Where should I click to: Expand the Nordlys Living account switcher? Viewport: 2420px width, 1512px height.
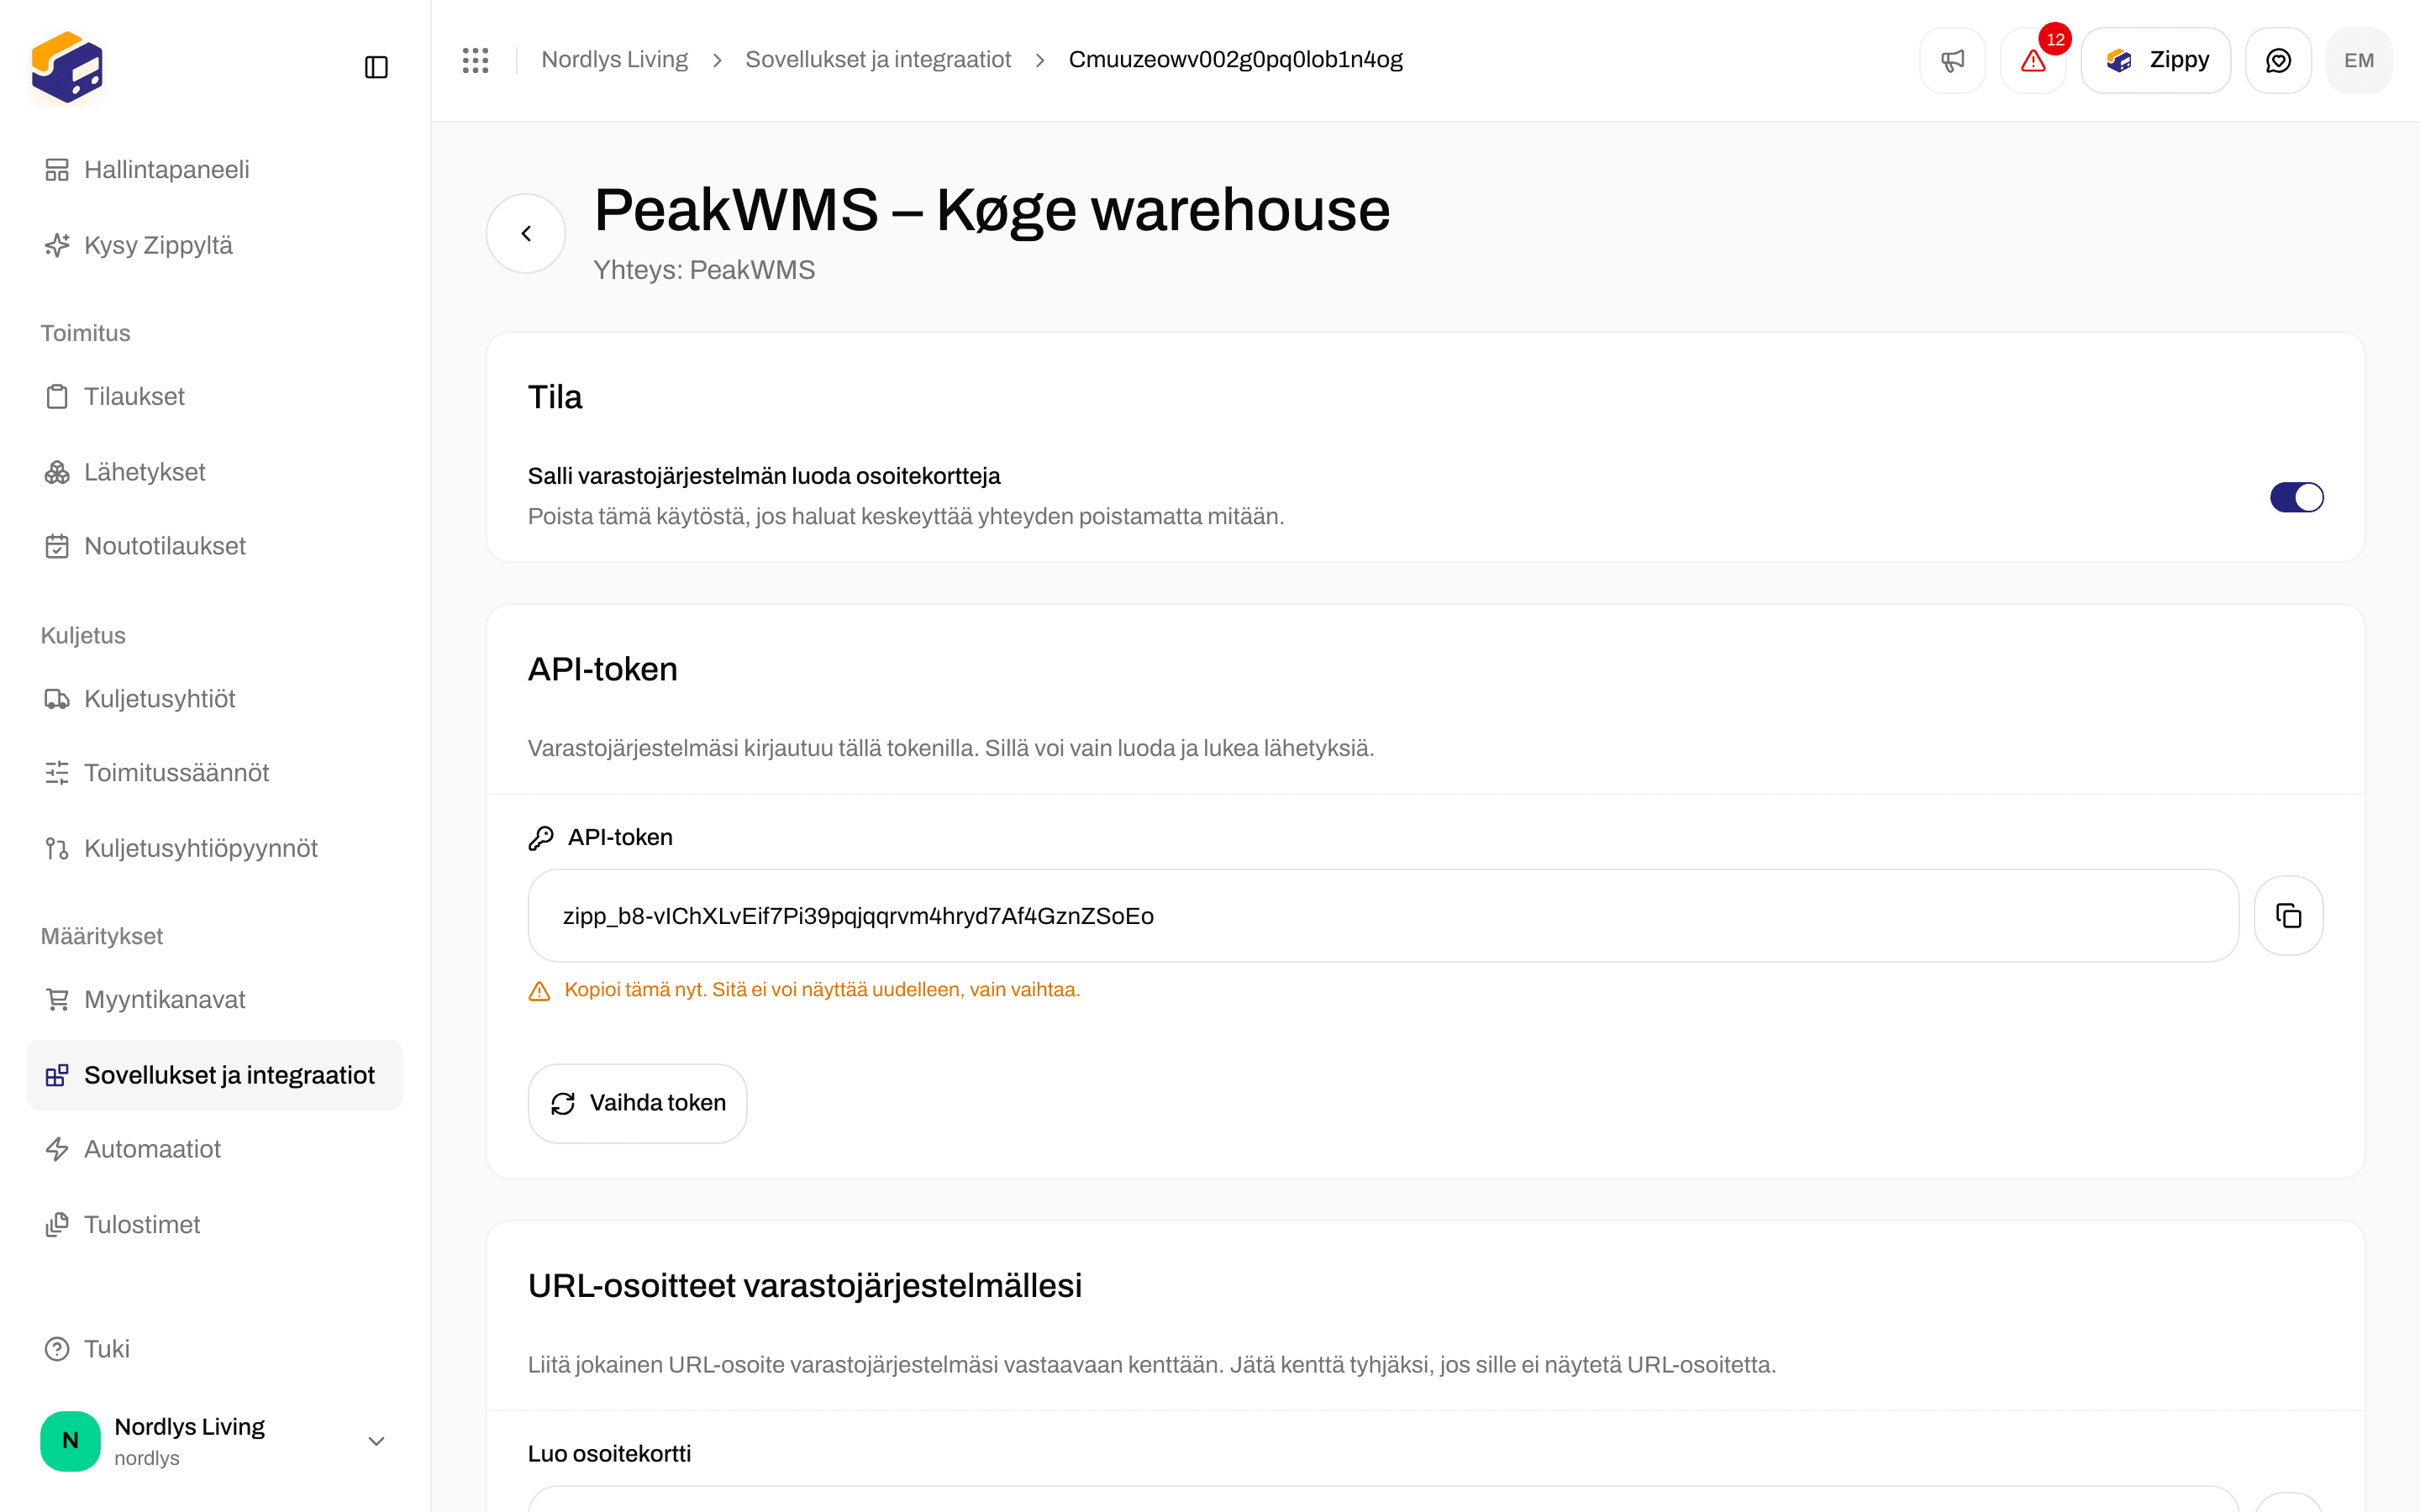click(x=214, y=1441)
